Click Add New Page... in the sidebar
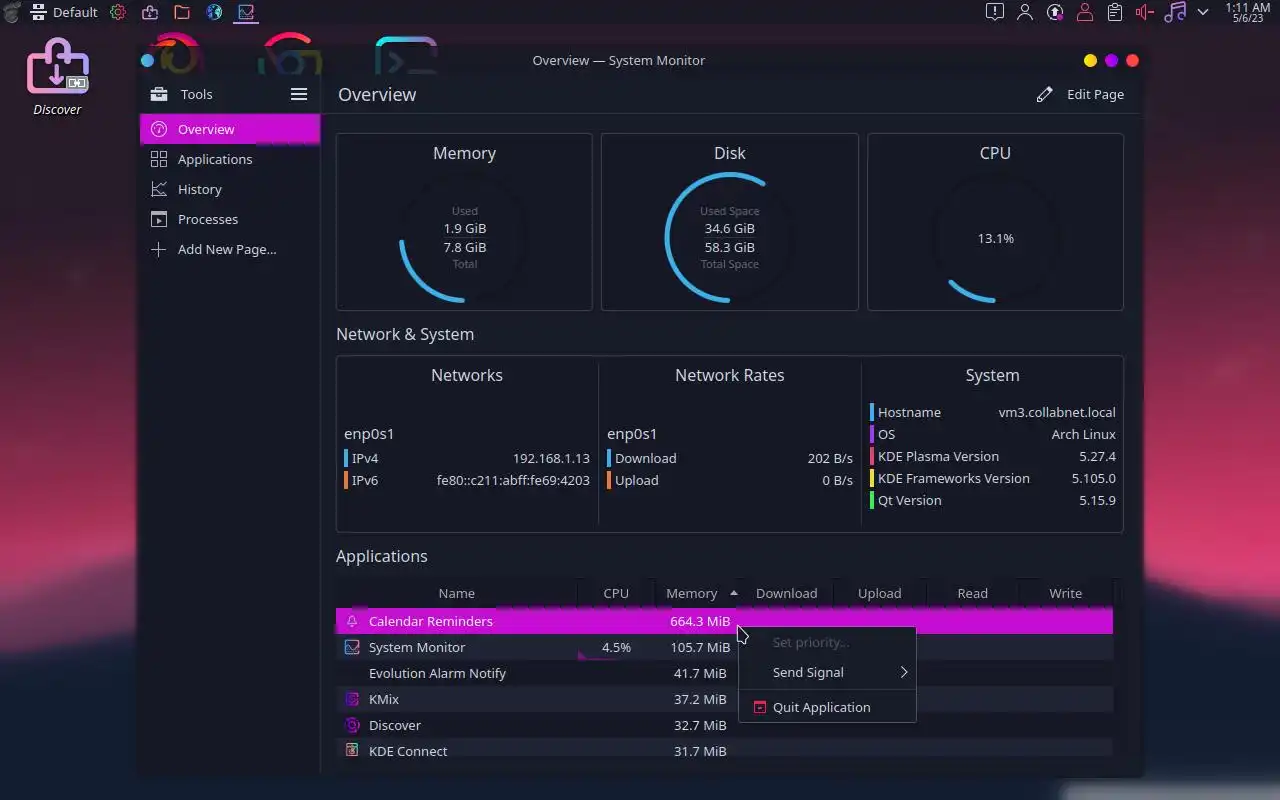The width and height of the screenshot is (1280, 800). coord(230,249)
